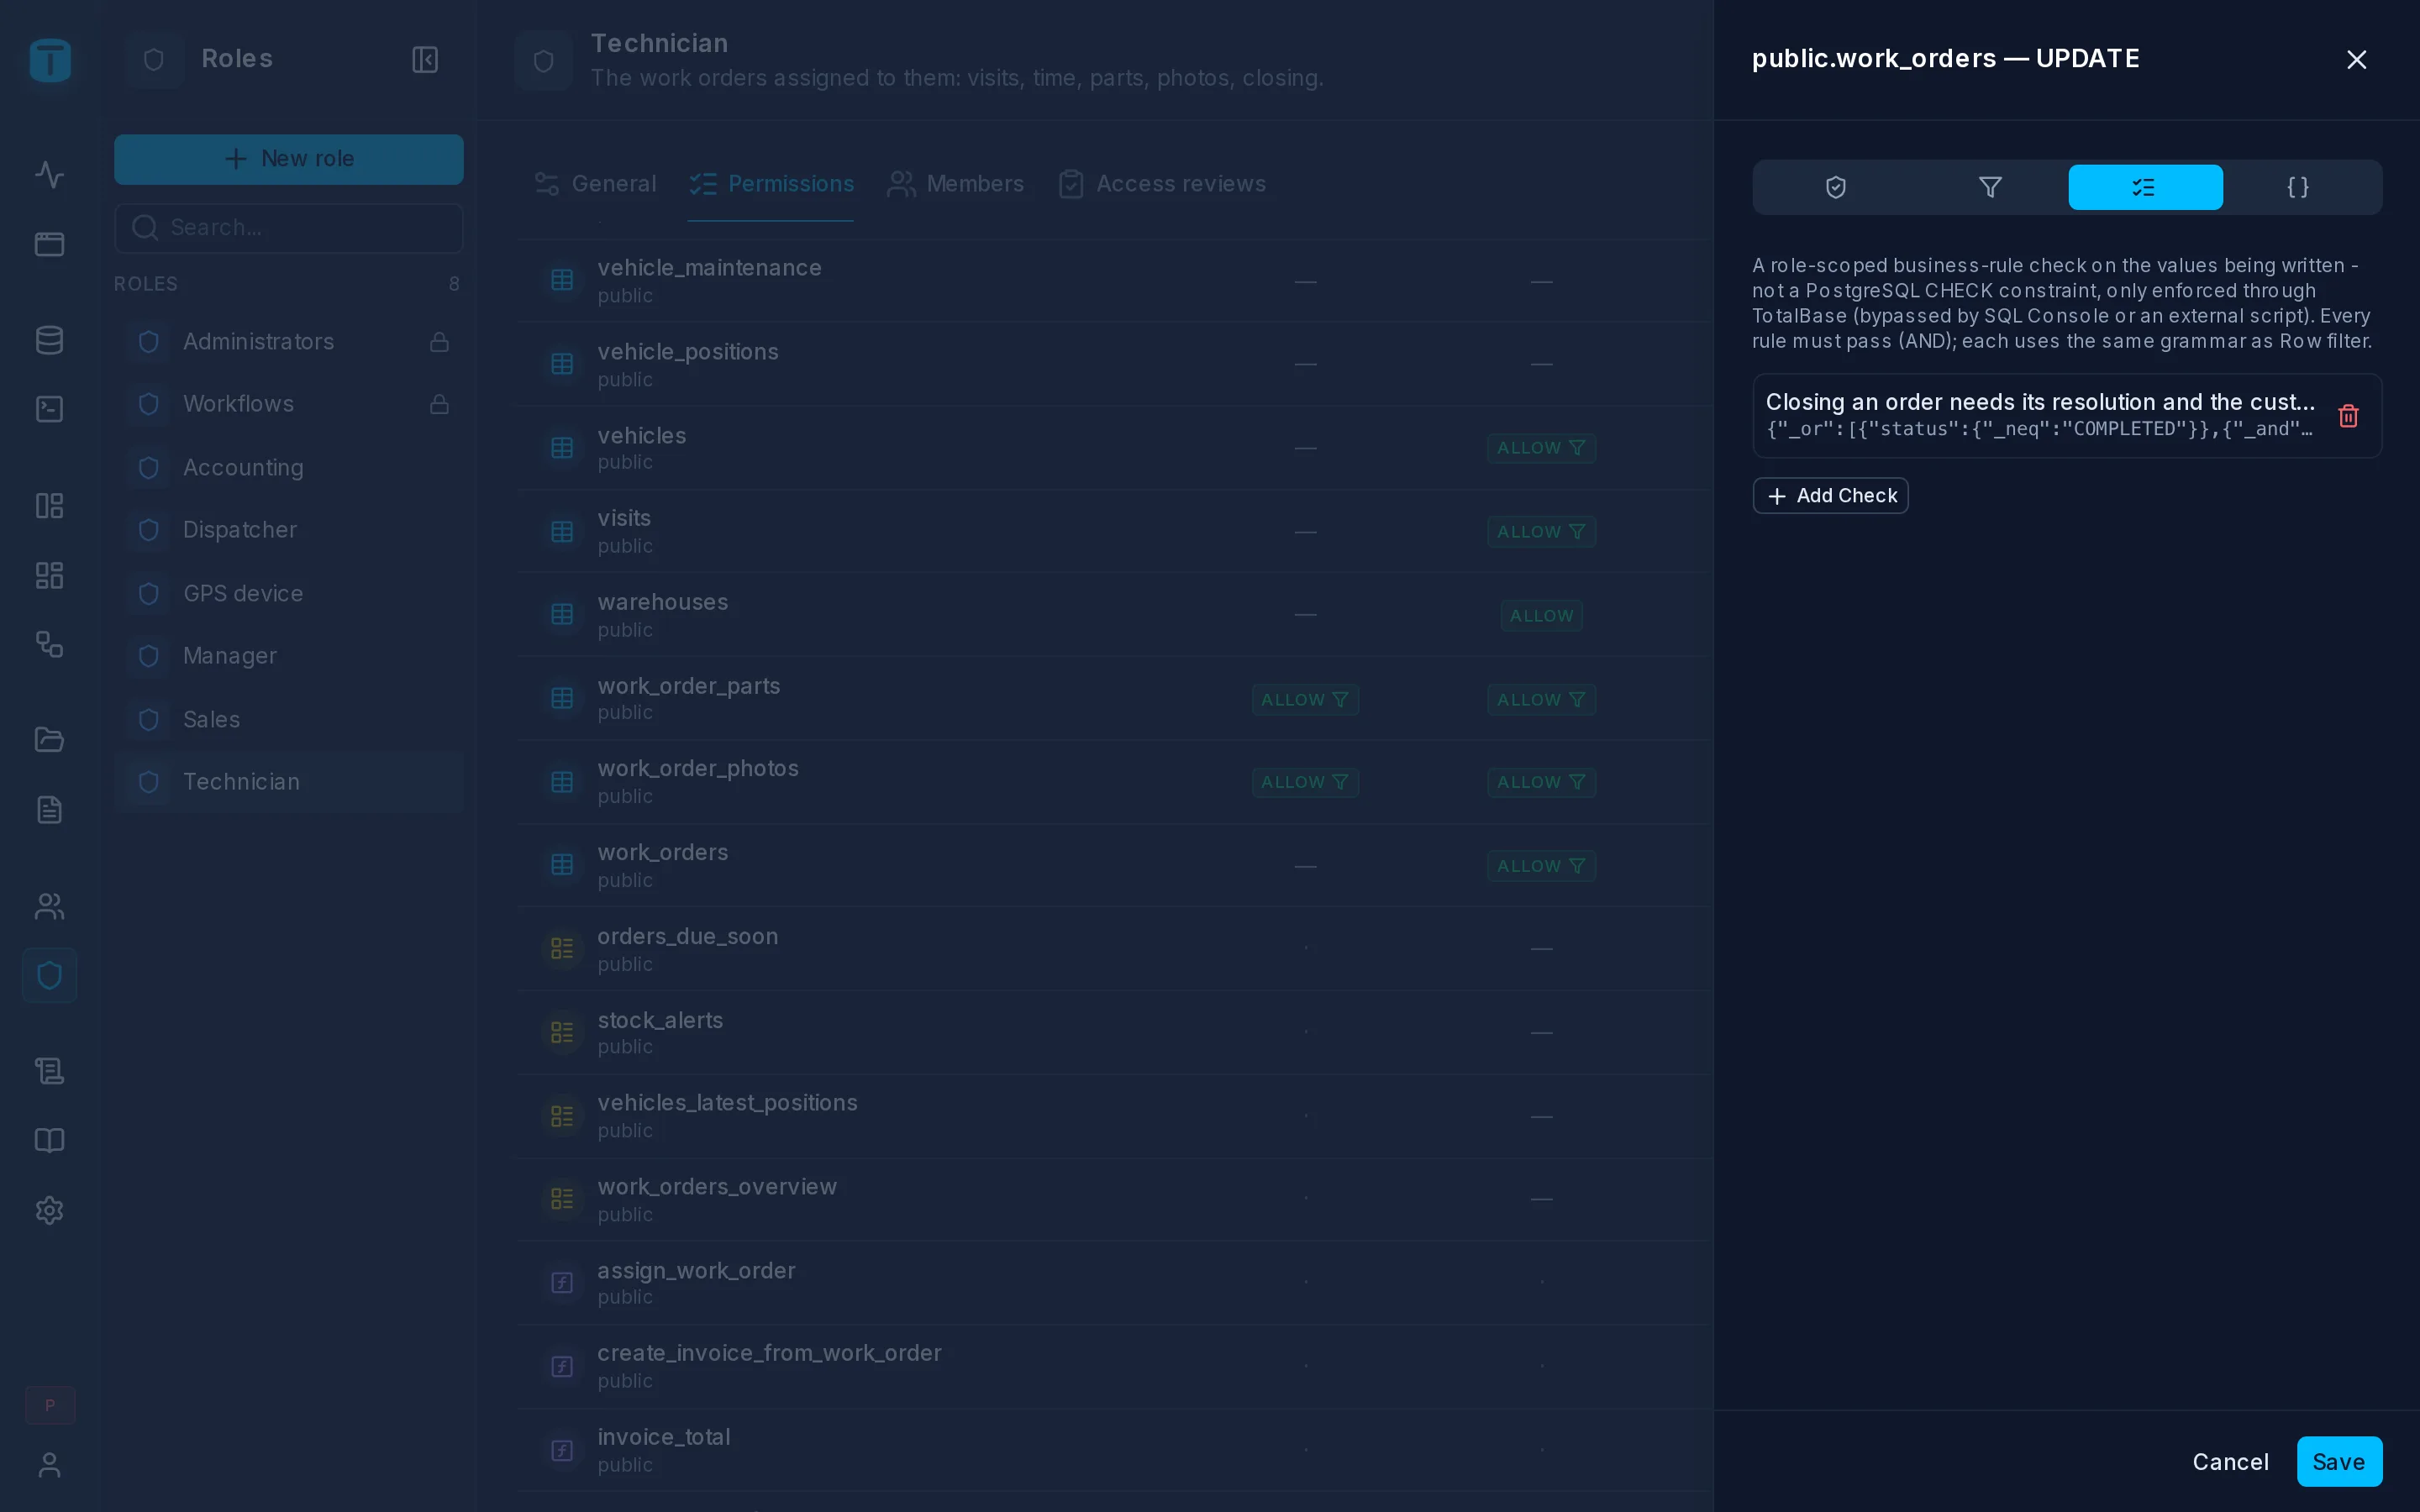Cancel the permission edit panel
The height and width of the screenshot is (1512, 2420).
tap(2230, 1462)
